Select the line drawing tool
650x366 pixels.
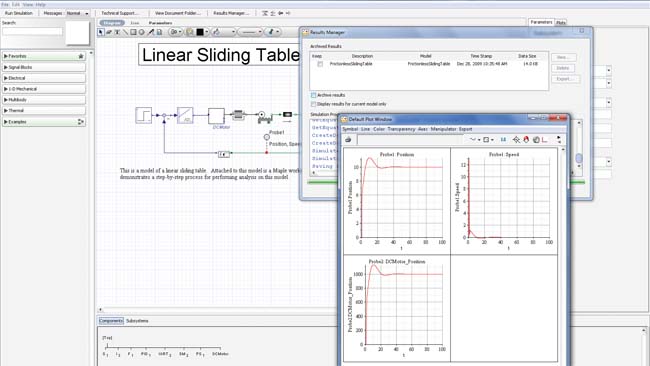coord(125,32)
